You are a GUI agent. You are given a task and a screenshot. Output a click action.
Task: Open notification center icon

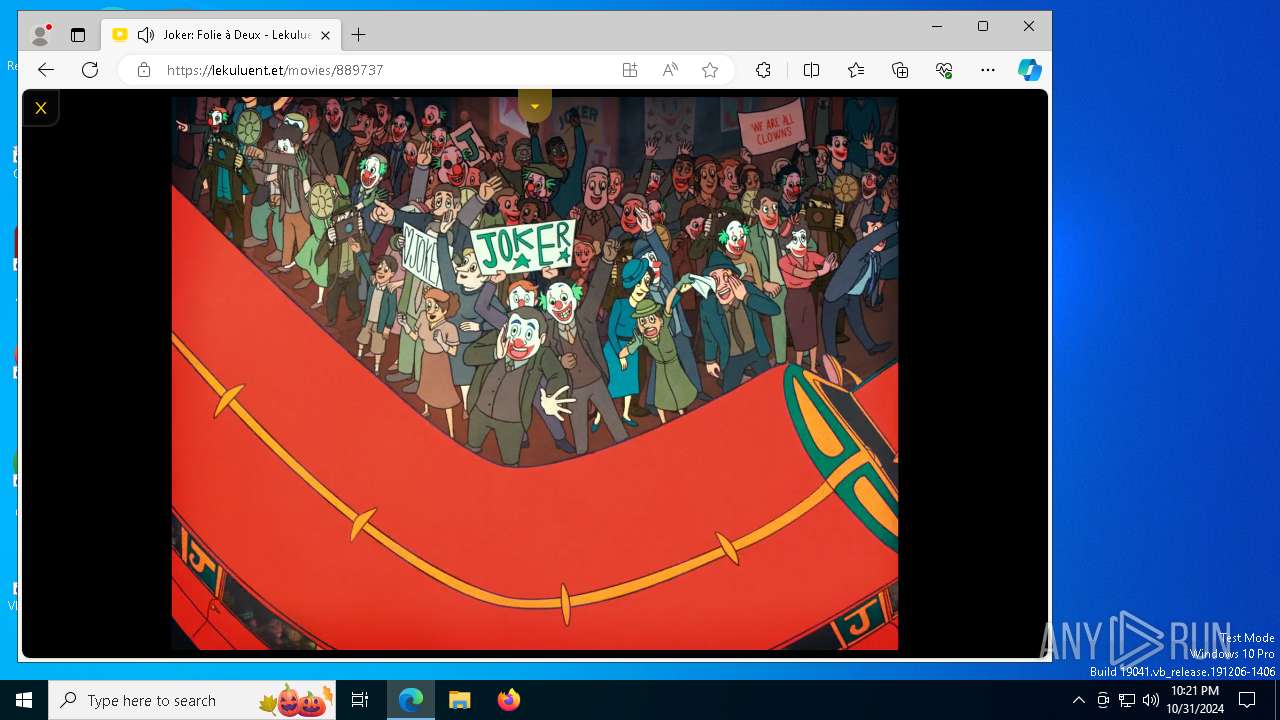(x=1247, y=700)
